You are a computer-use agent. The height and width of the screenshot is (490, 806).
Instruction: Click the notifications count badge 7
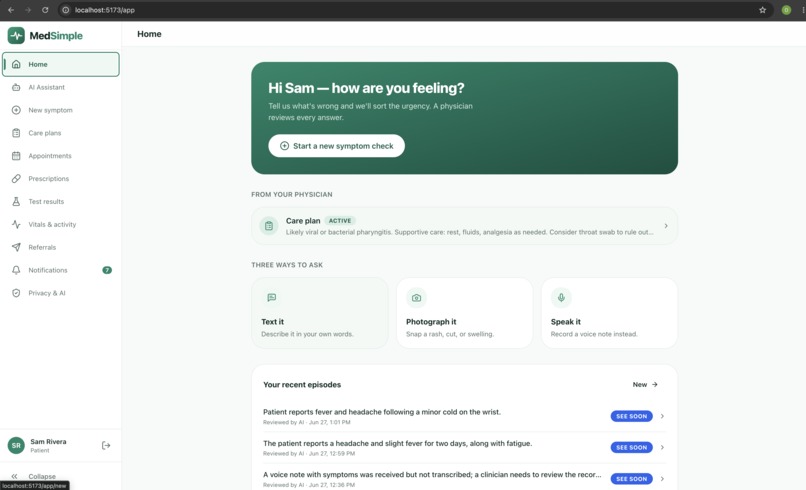[x=107, y=270]
